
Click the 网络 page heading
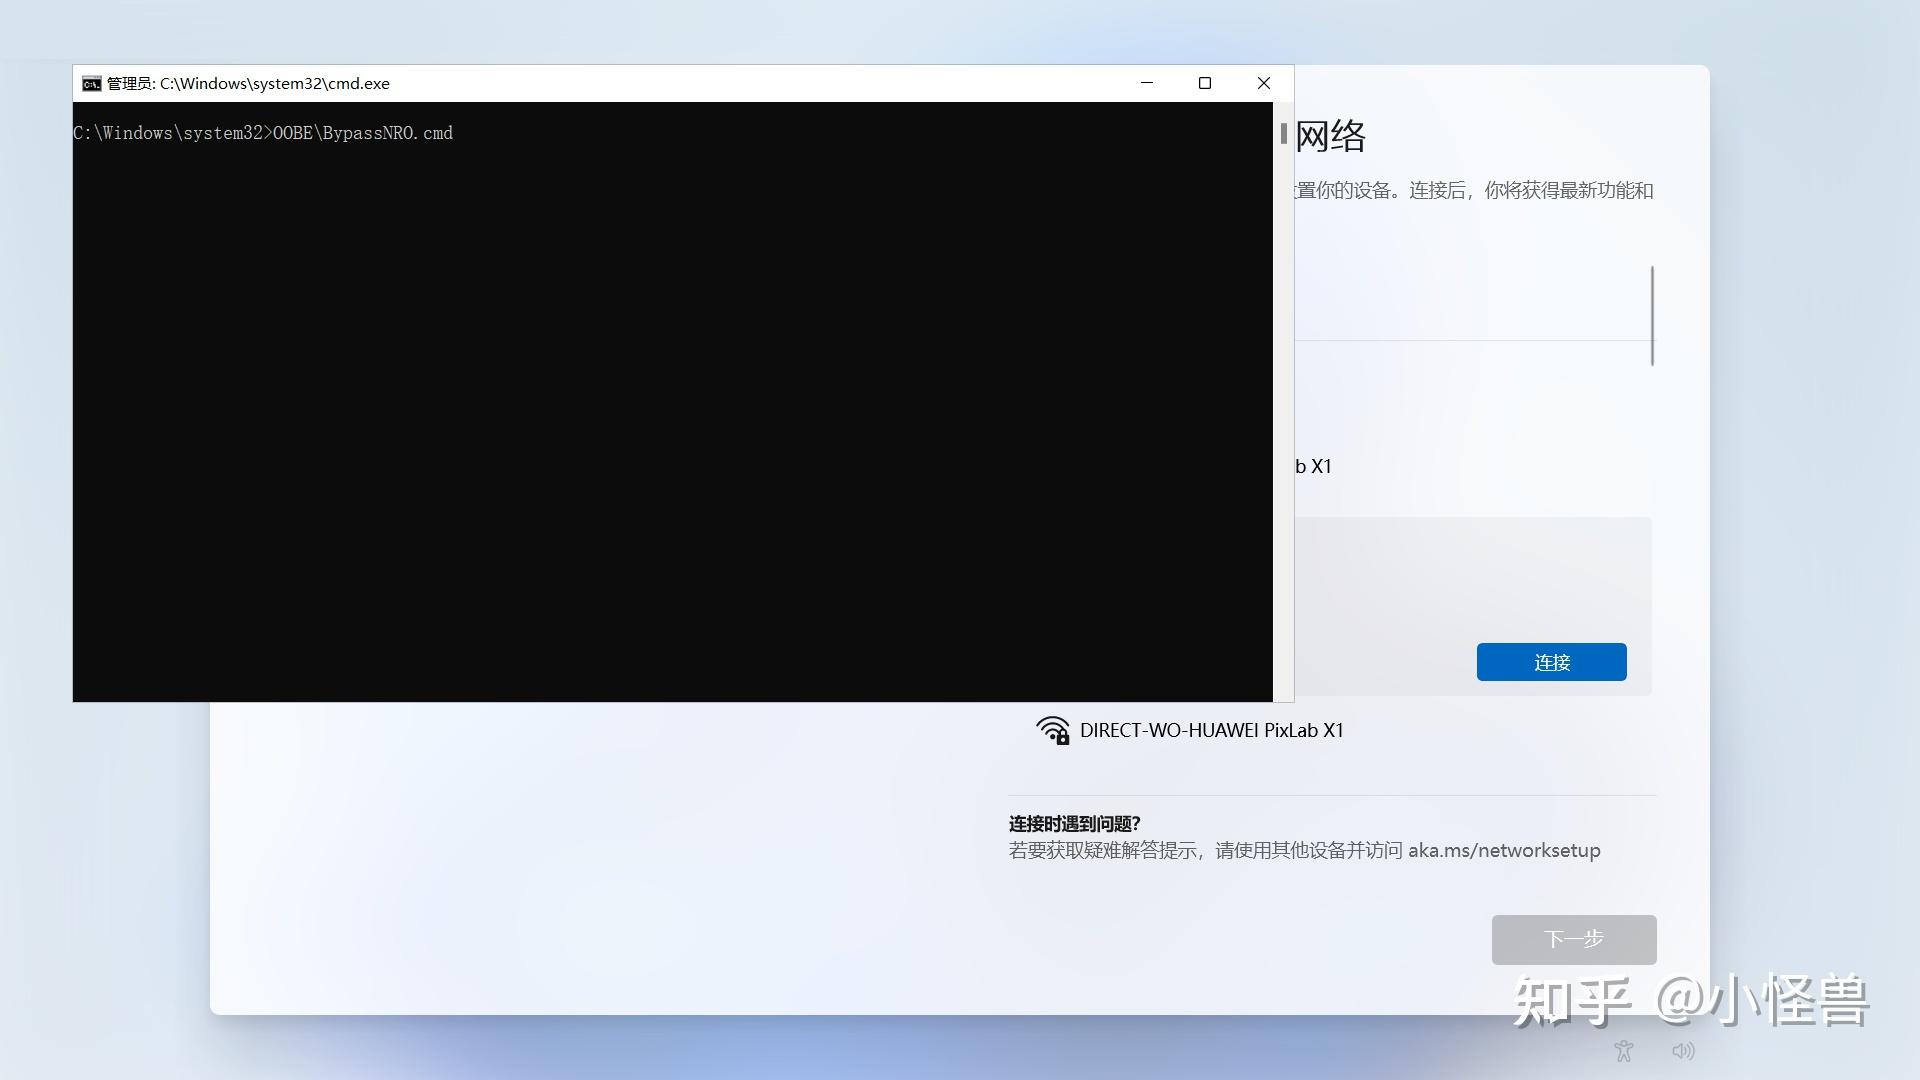(1331, 135)
